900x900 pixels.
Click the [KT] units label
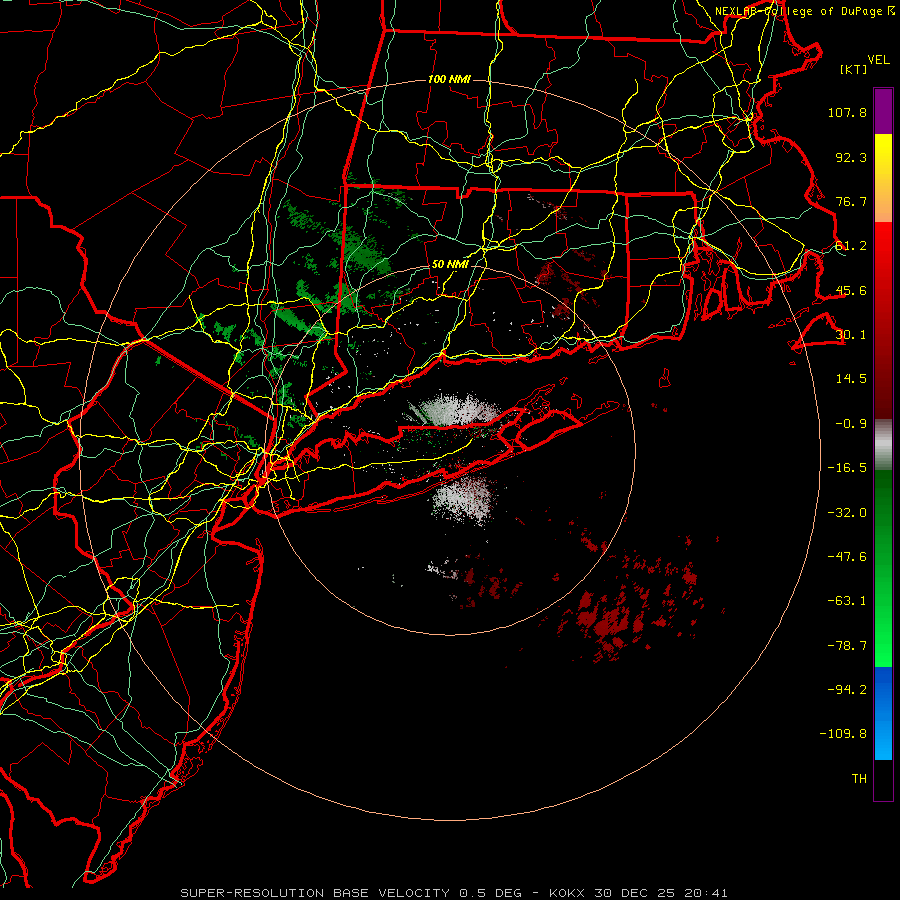tap(854, 69)
